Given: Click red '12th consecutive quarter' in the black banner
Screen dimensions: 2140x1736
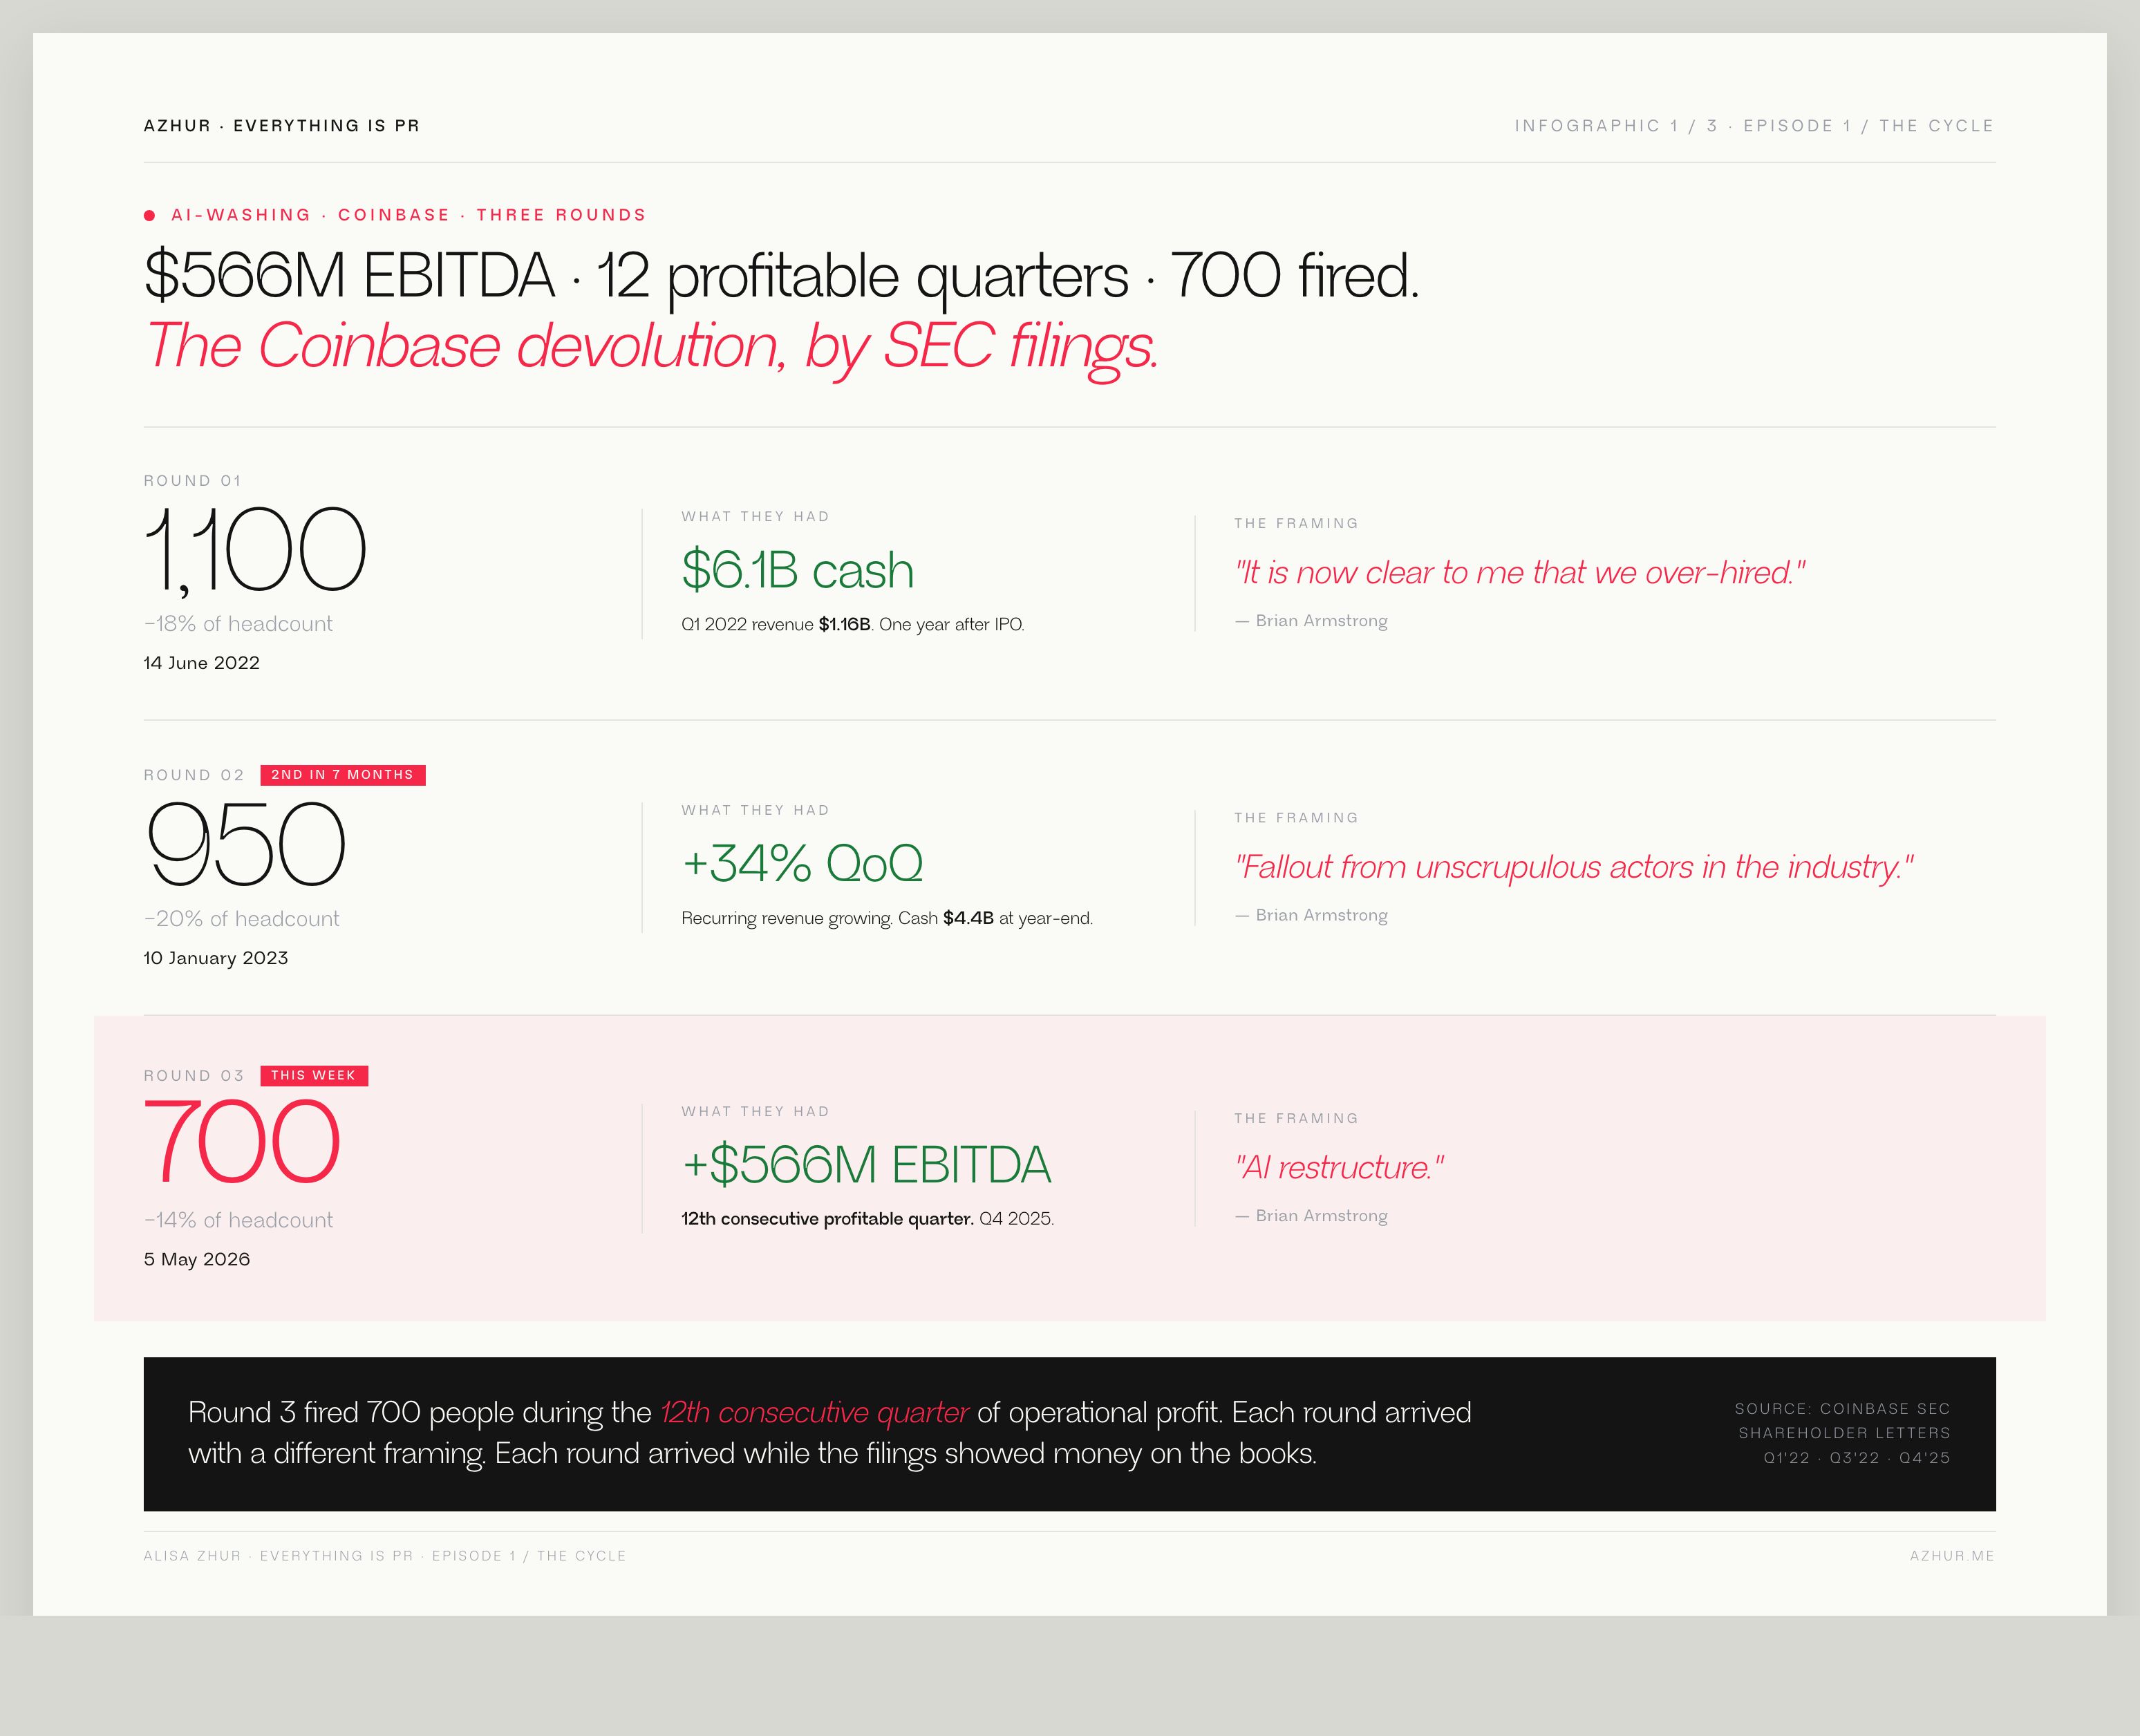Looking at the screenshot, I should pos(814,1413).
